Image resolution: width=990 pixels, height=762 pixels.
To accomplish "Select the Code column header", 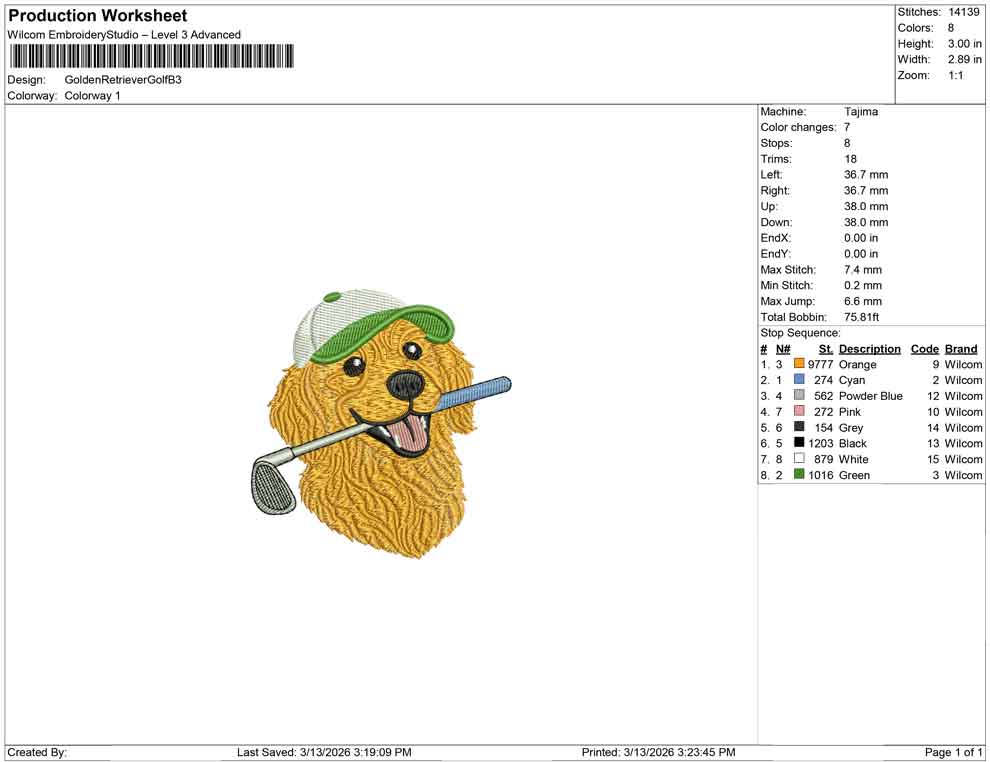I will point(924,349).
